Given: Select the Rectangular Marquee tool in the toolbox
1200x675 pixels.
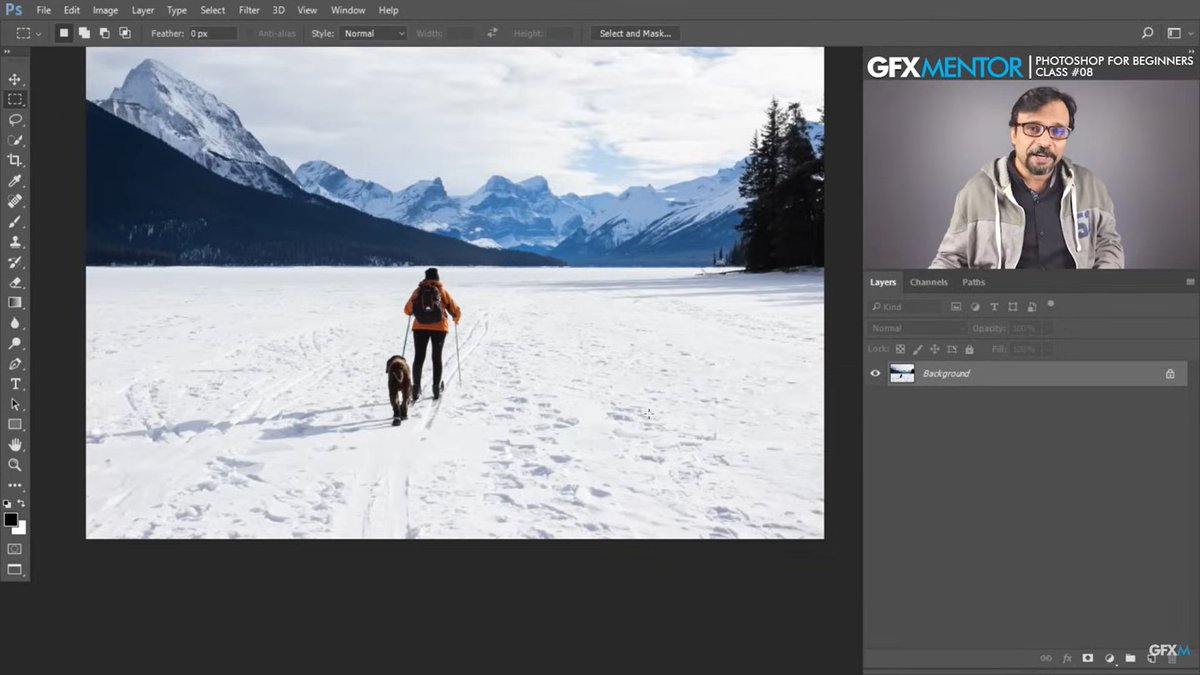Looking at the screenshot, I should [x=15, y=99].
